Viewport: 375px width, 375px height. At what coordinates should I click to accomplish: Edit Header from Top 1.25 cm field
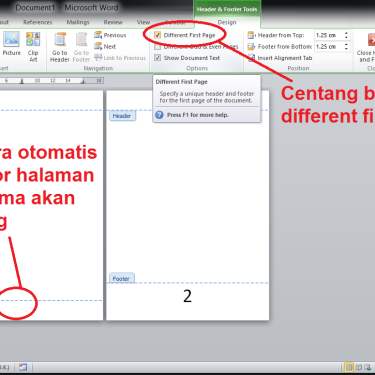pos(329,35)
